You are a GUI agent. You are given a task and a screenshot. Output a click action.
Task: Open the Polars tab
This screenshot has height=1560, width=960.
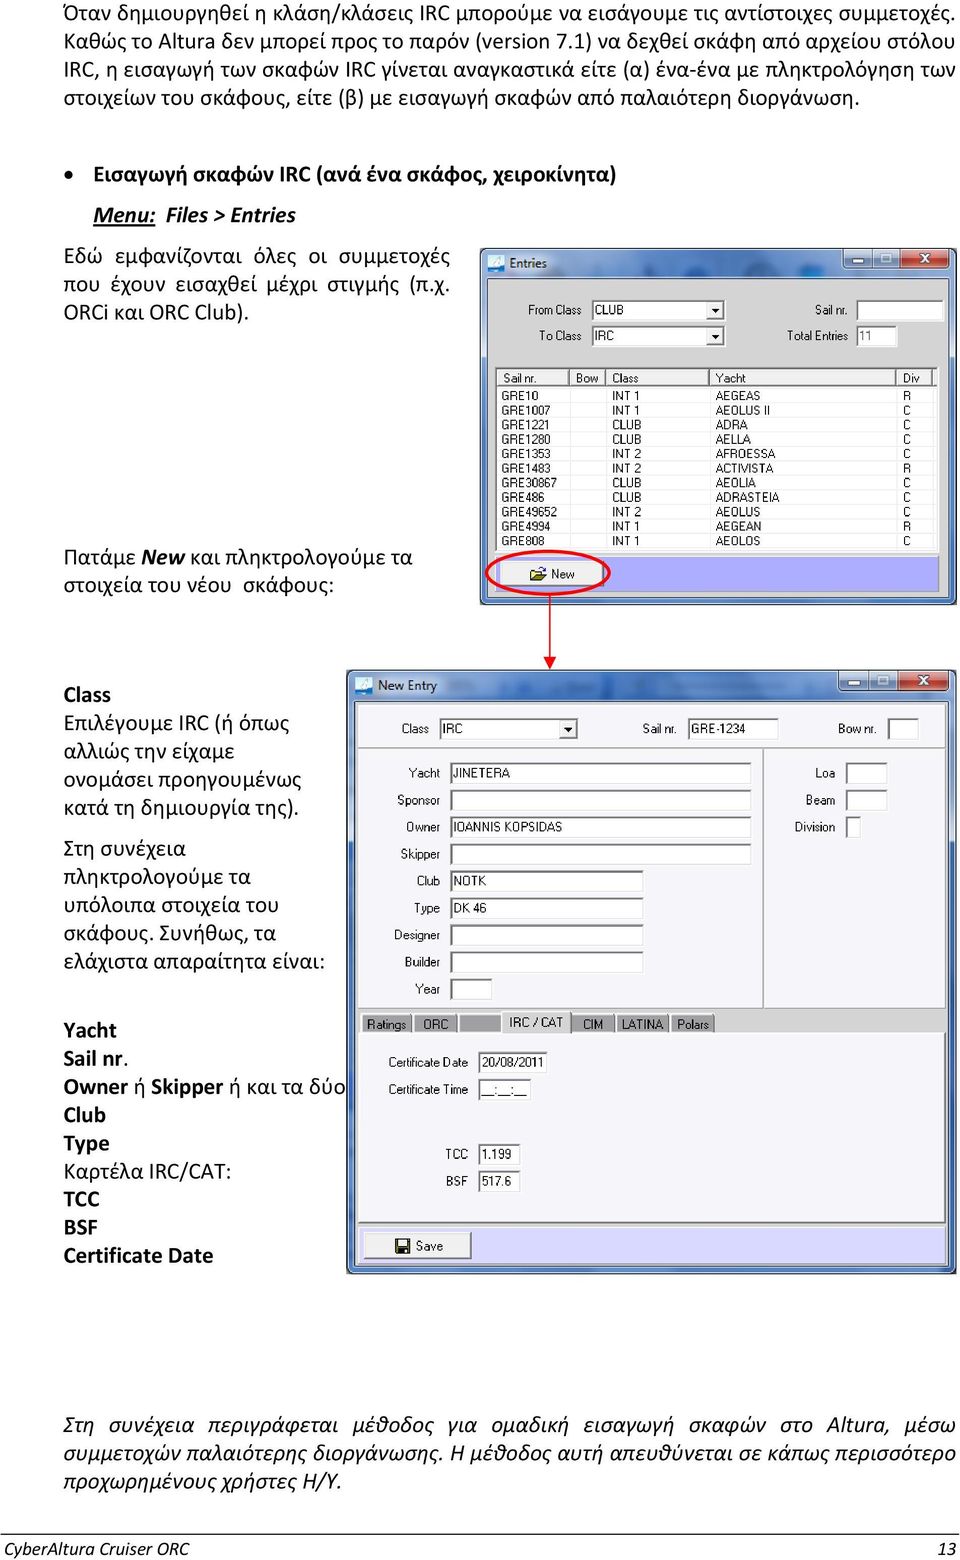(693, 1024)
